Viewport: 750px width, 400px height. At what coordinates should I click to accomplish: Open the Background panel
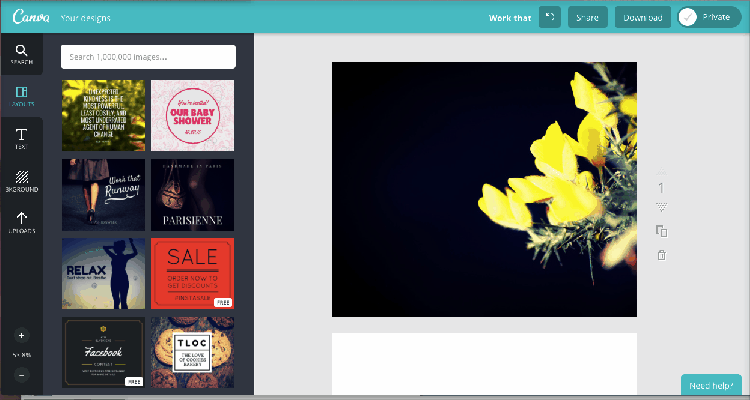pyautogui.click(x=21, y=180)
